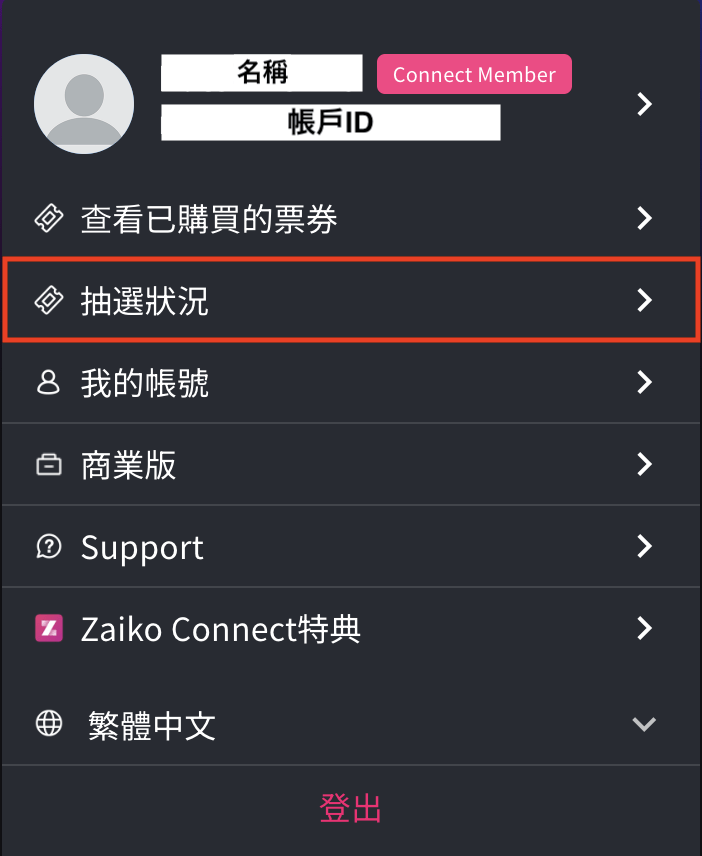Open the profile using the top chevron
Viewport: 702px width, 856px height.
coord(645,104)
